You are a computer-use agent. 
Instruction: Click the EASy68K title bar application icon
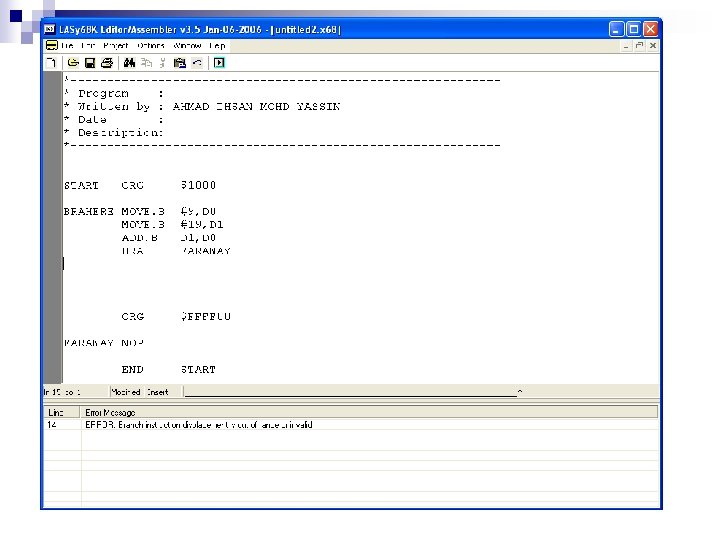[x=50, y=29]
